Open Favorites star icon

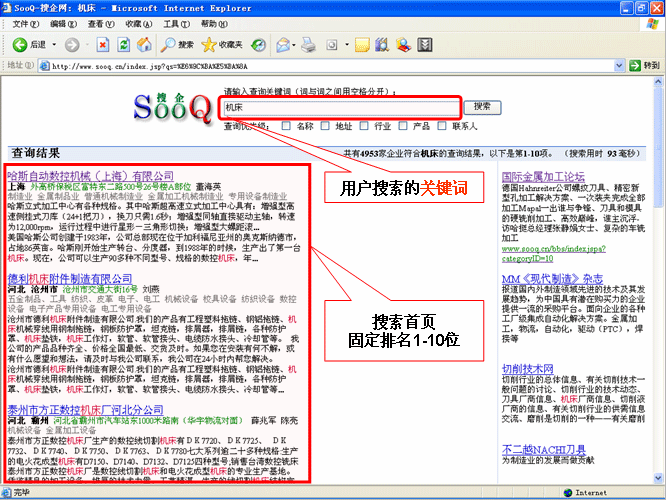click(x=209, y=45)
